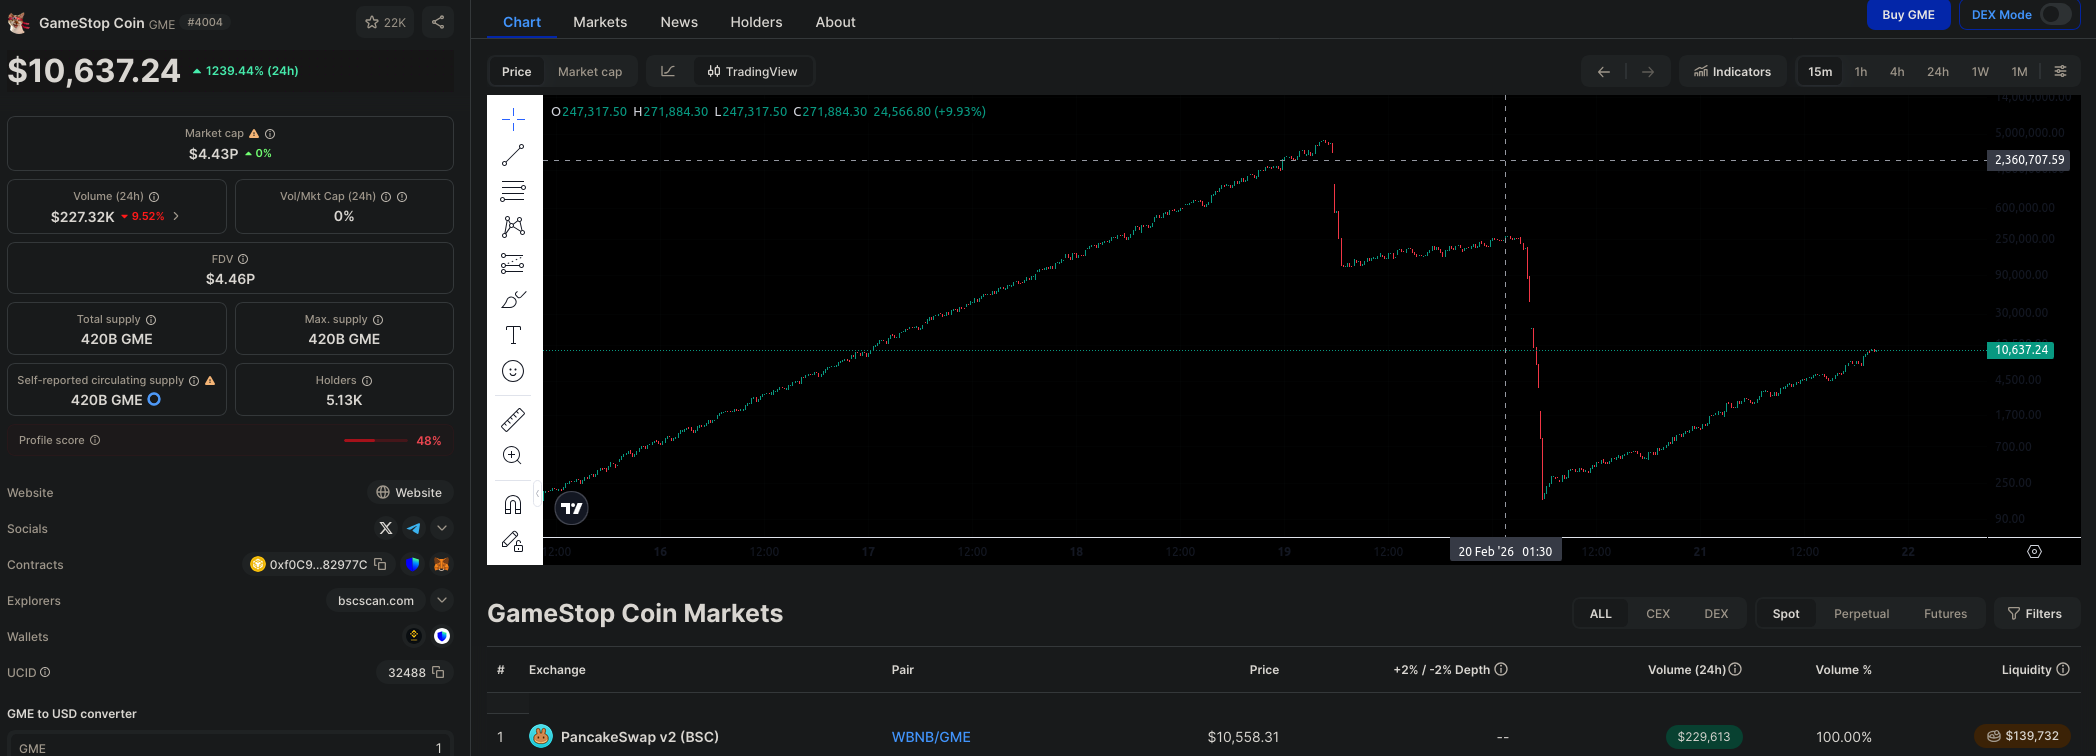This screenshot has width=2096, height=756.
Task: Open the price axis settings gear
Action: click(x=2034, y=551)
